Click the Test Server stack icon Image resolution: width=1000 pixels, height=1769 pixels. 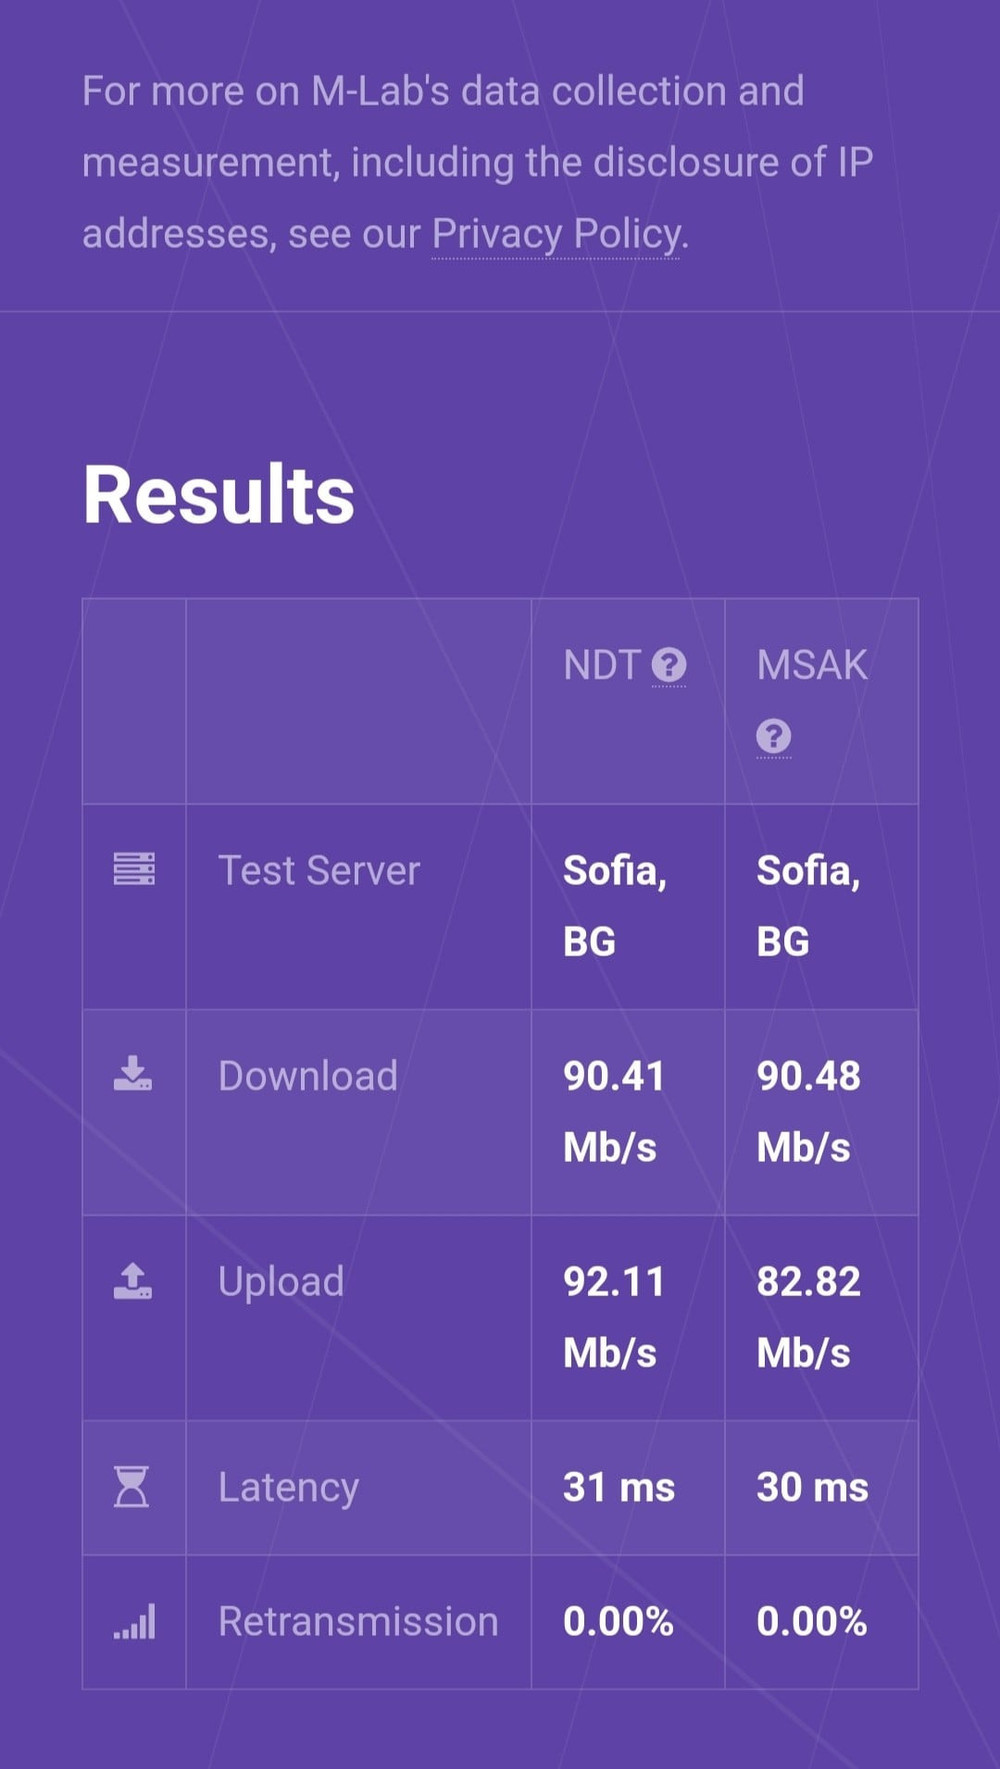(134, 869)
